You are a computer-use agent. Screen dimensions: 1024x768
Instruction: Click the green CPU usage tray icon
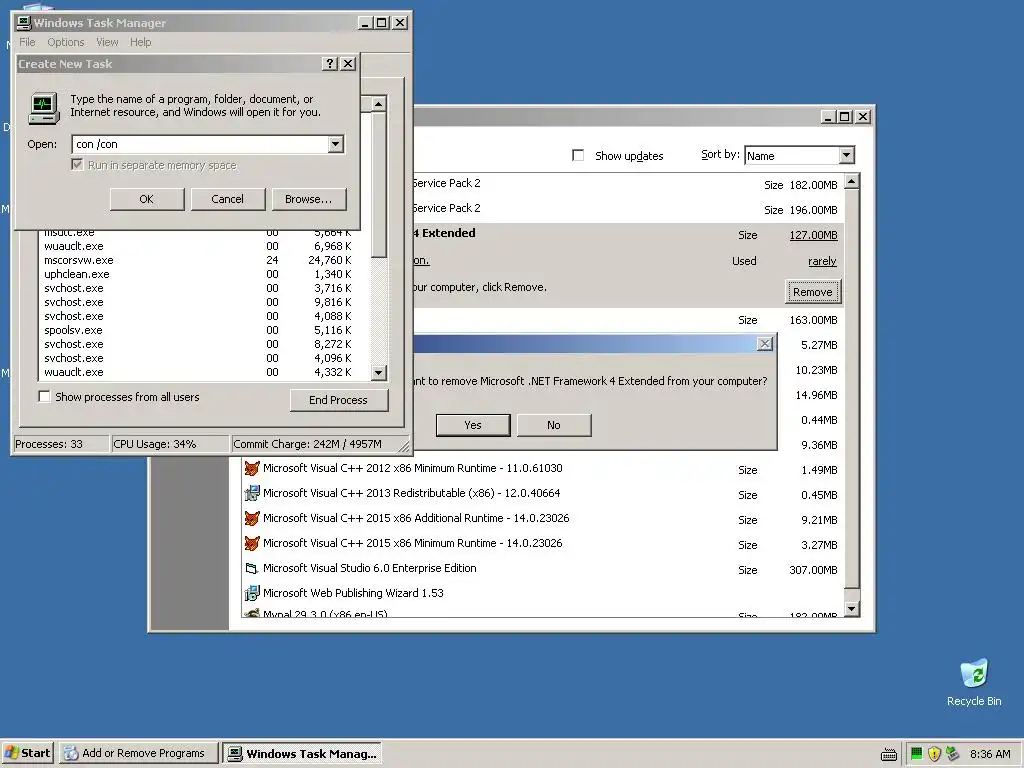click(x=916, y=754)
